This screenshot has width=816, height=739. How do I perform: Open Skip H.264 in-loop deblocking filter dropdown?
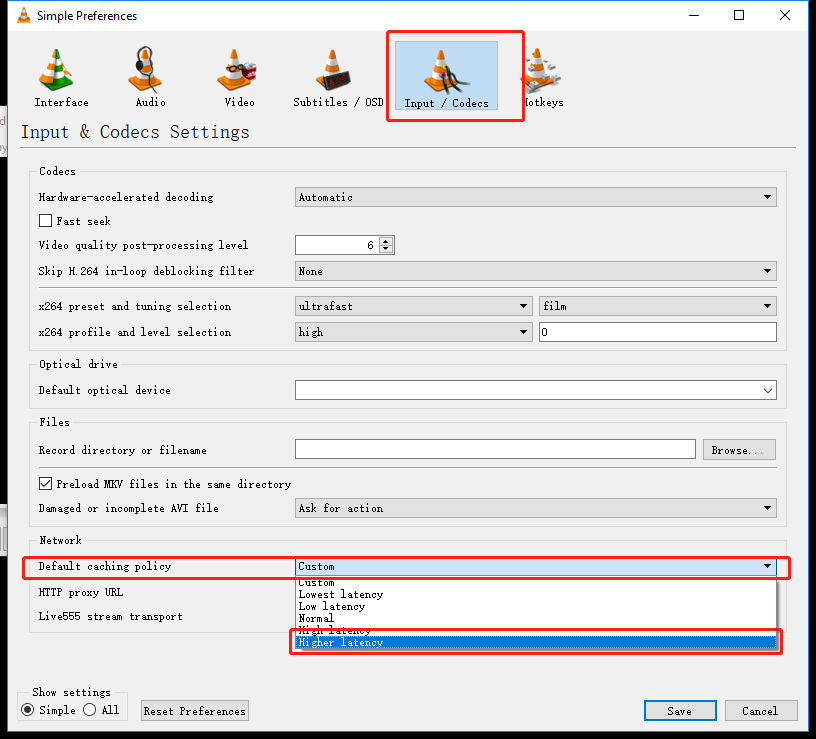pos(536,271)
